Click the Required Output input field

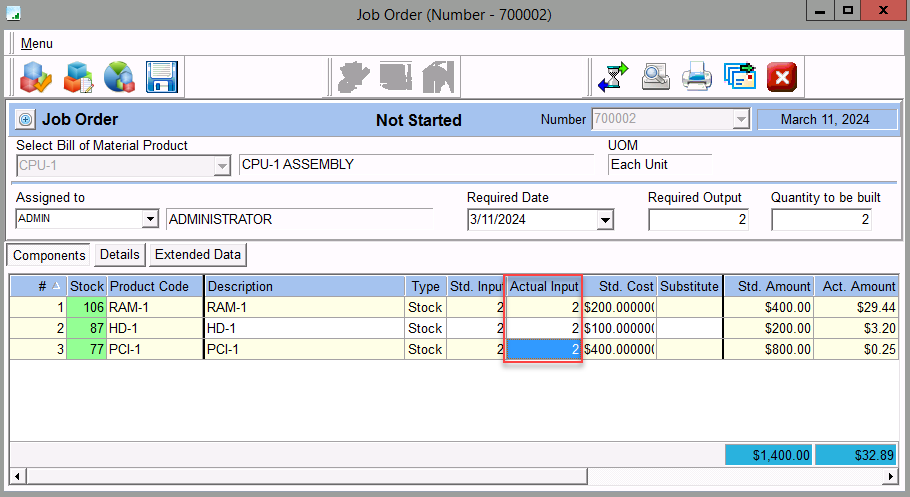[x=698, y=220]
